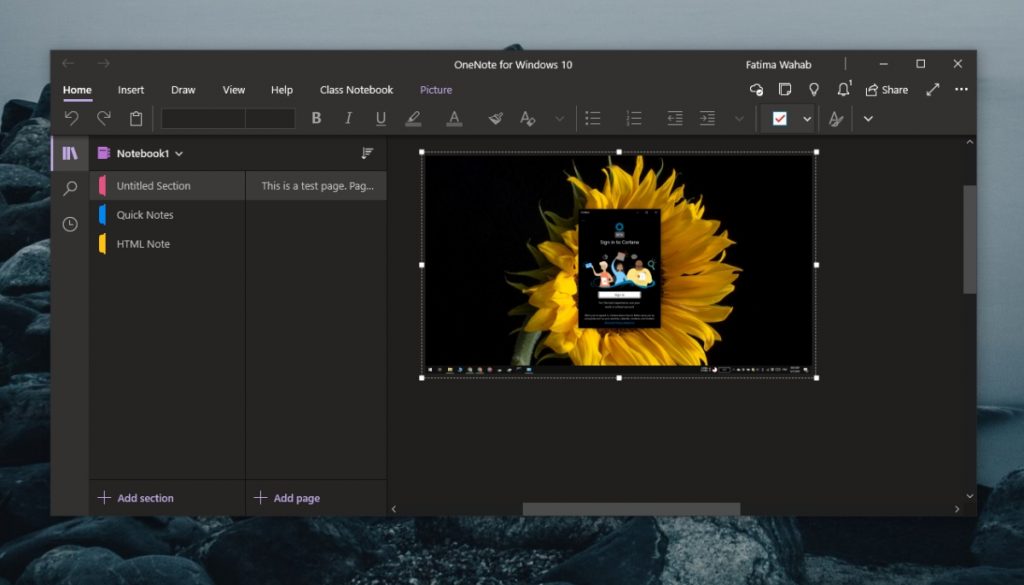
Task: Expand the overflow chevron at the ribbon's end
Action: coord(868,118)
